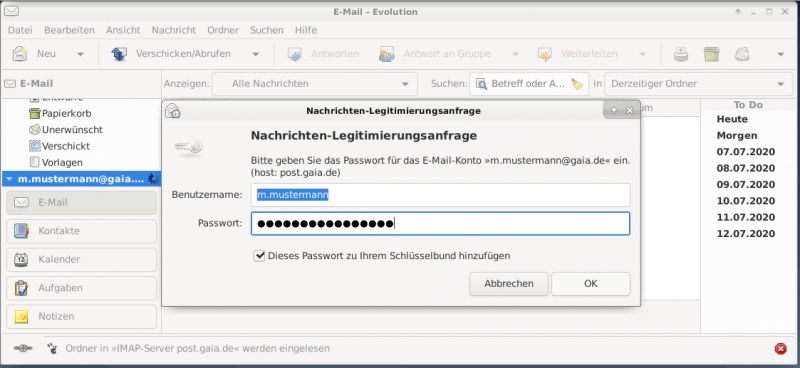Open the Weiterleiten dropdown arrow
Image resolution: width=800 pixels, height=368 pixels.
pos(642,54)
